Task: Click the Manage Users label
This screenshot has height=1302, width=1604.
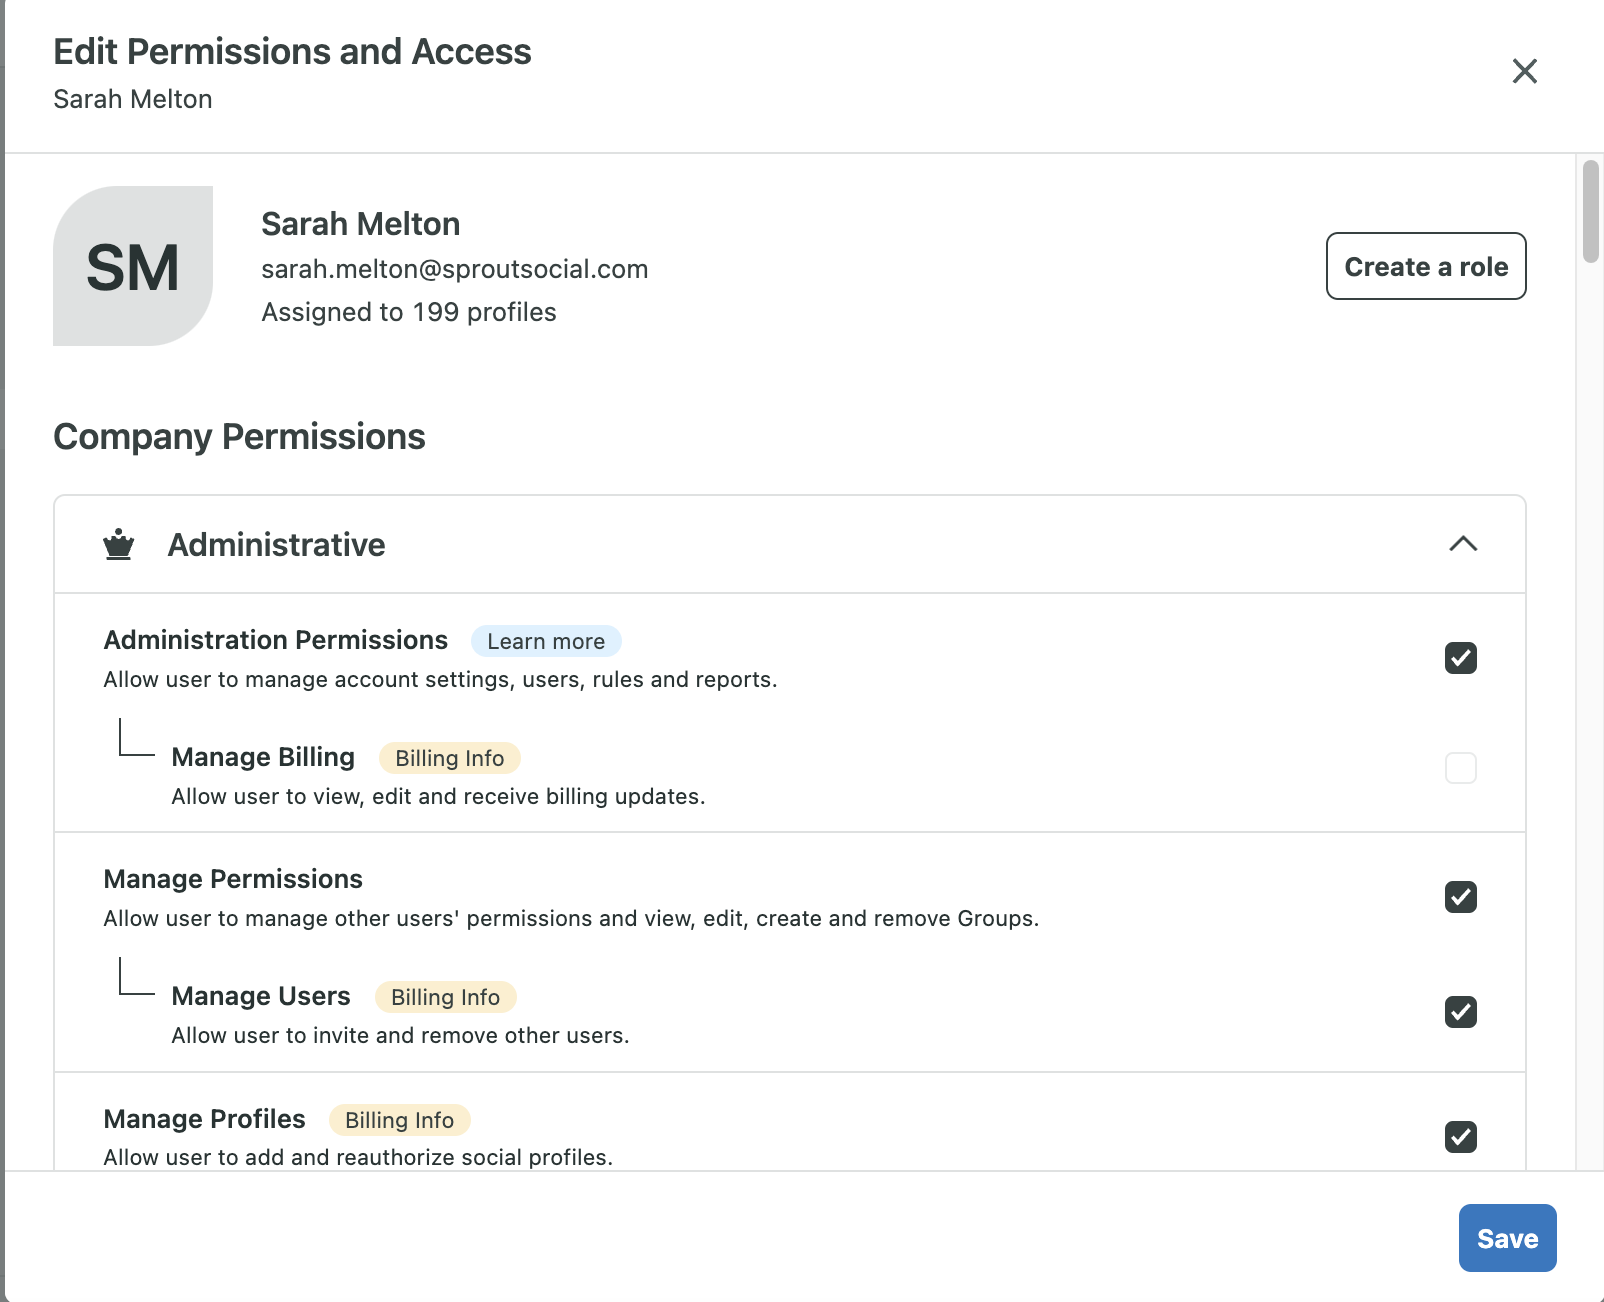Action: click(261, 996)
